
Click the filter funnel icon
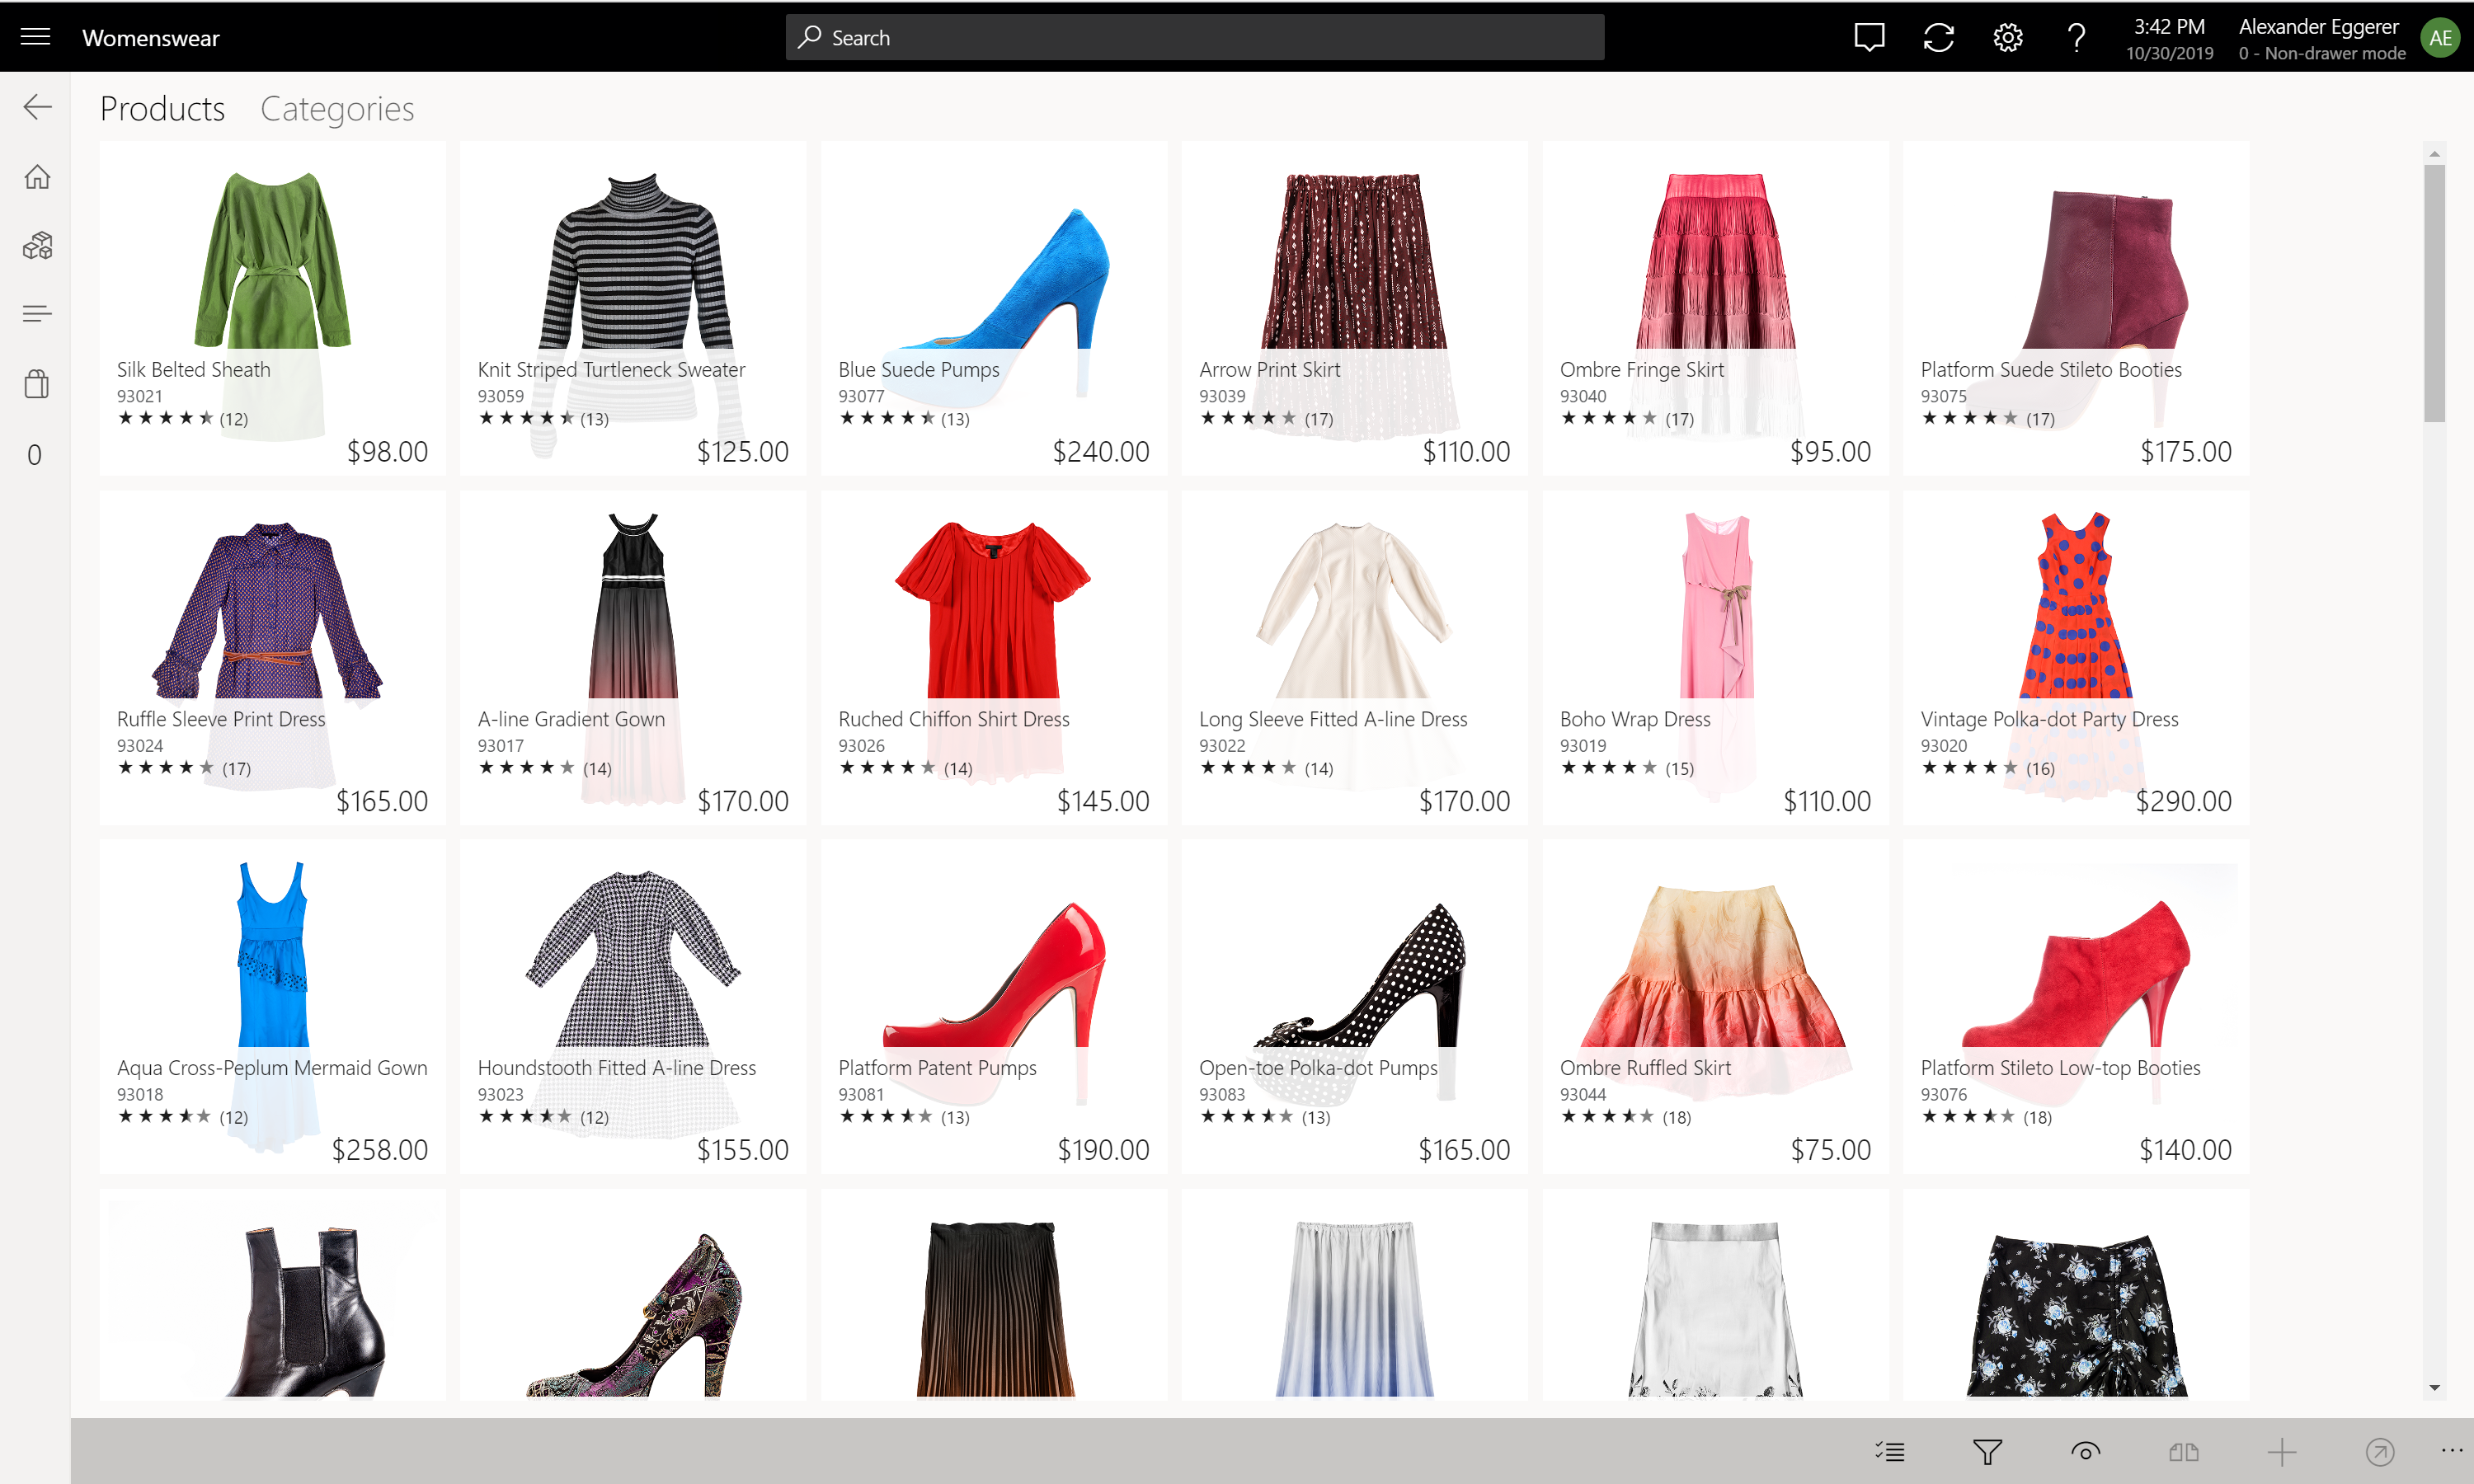pos(1987,1451)
